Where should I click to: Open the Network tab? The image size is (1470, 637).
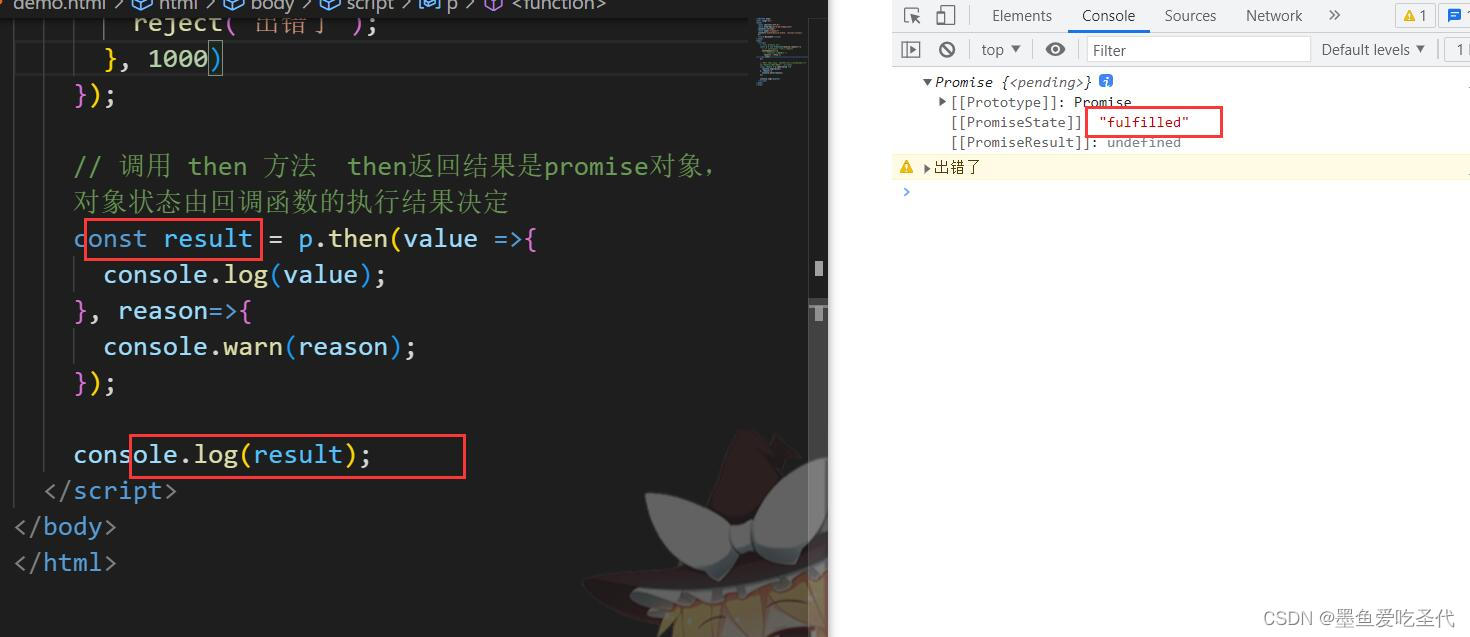(1274, 16)
